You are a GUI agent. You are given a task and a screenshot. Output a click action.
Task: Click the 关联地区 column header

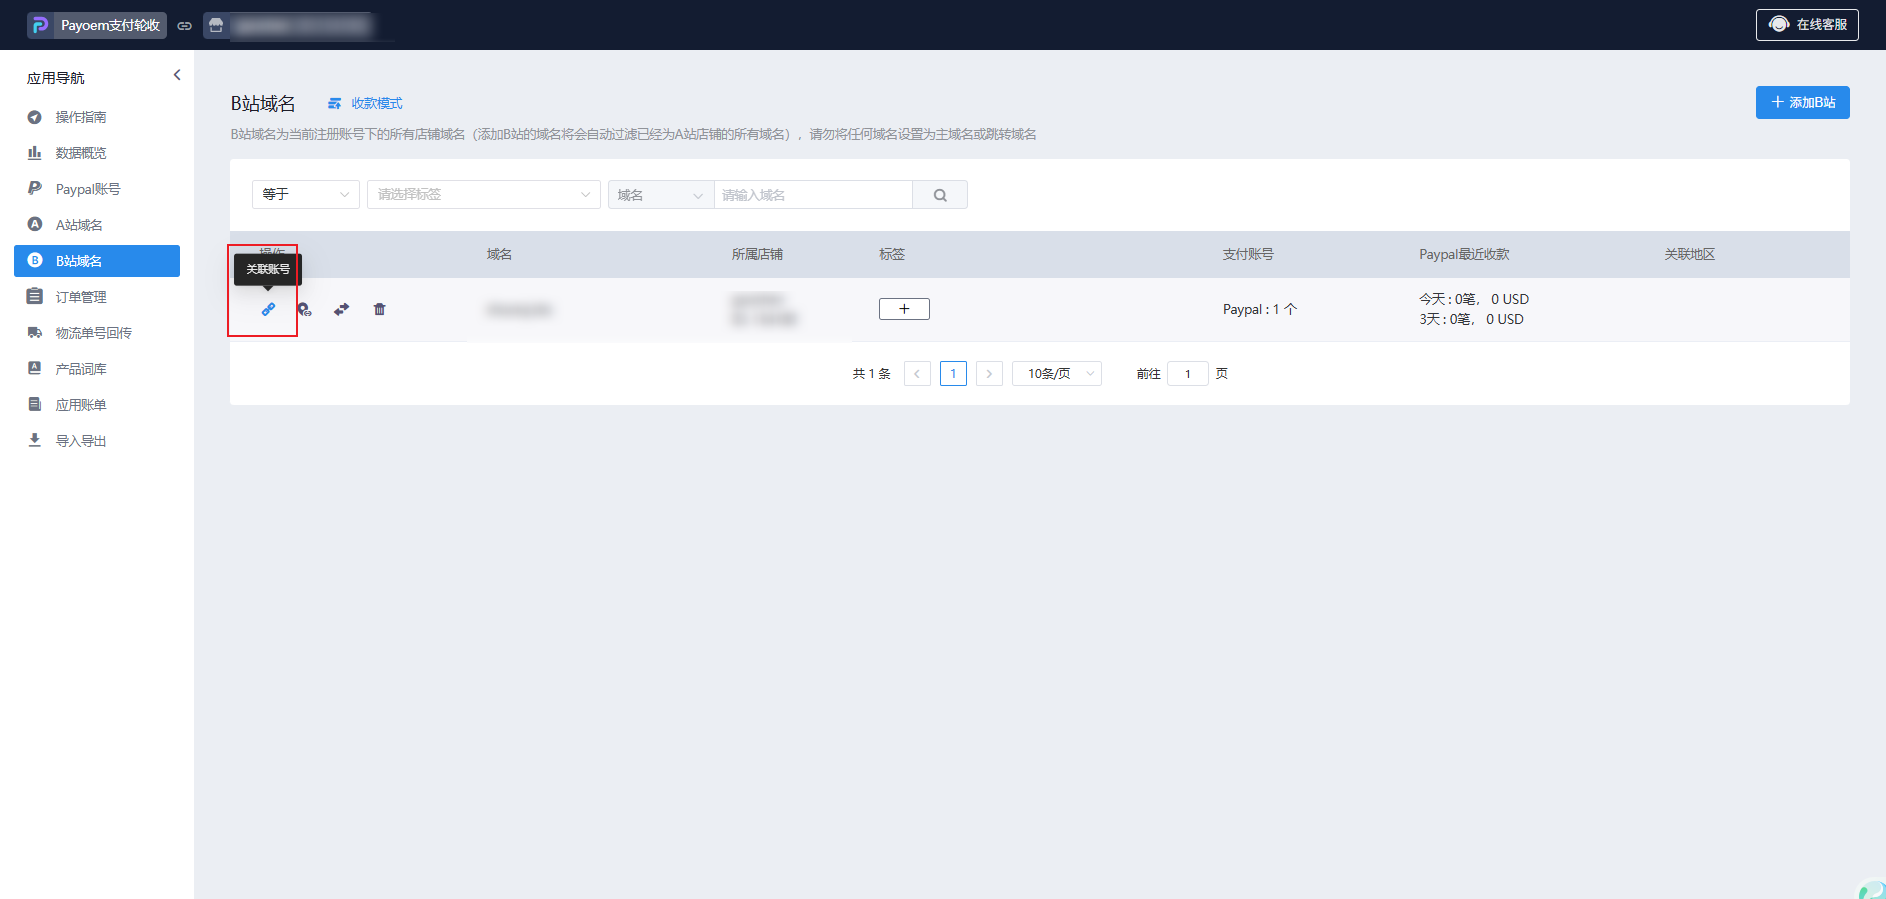tap(1690, 254)
